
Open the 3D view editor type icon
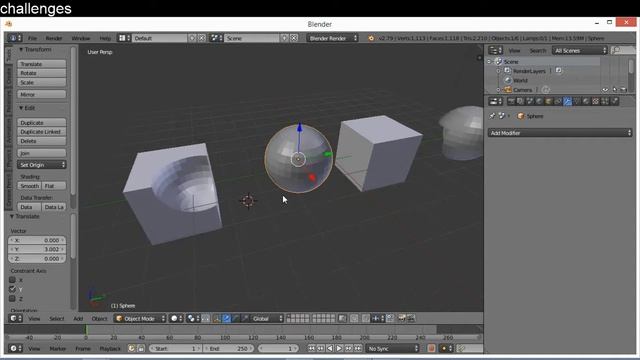pyautogui.click(x=16, y=318)
